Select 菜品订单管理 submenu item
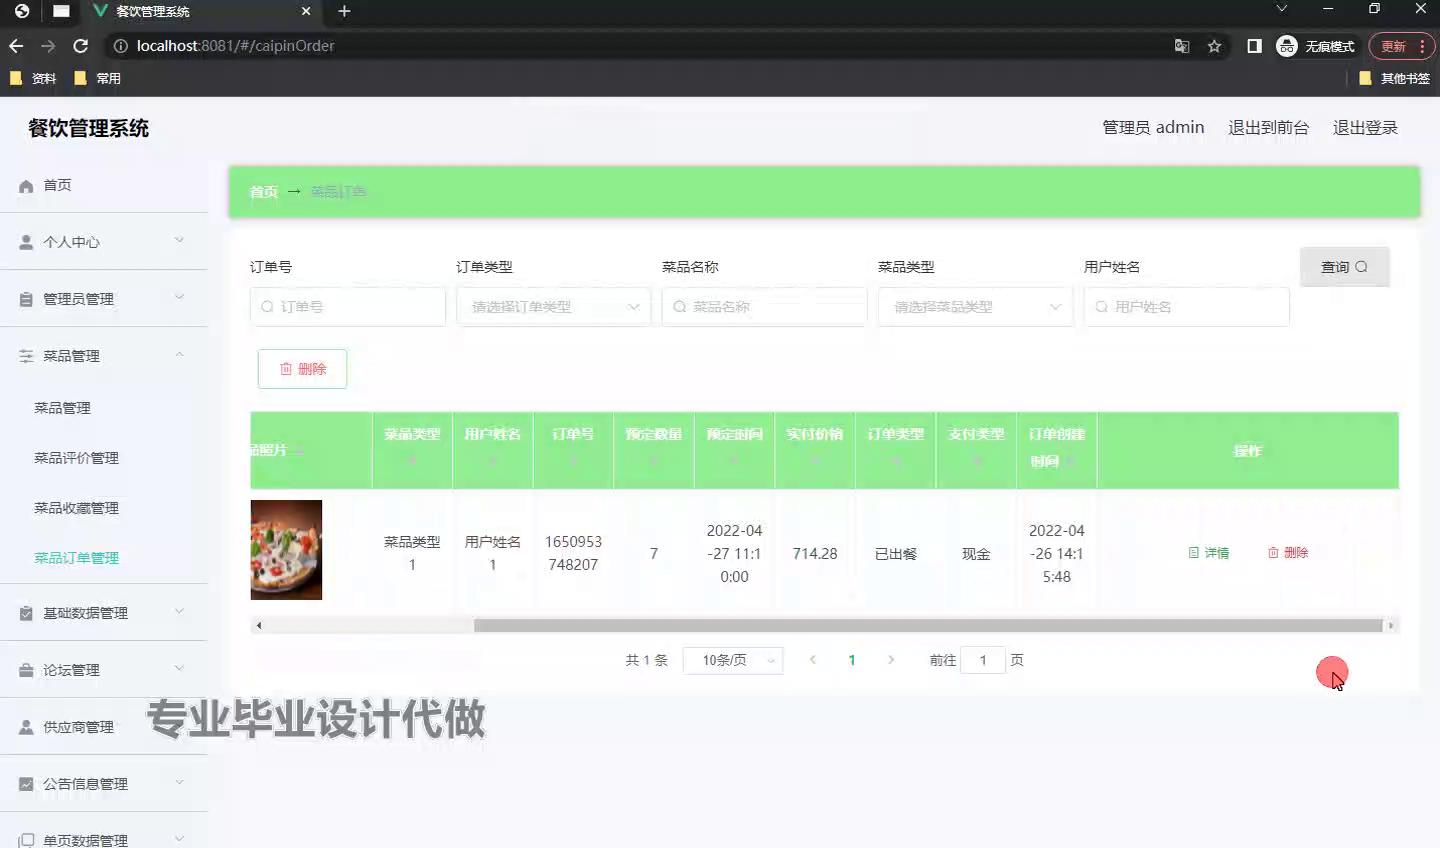Screen dimensions: 1440x848 tap(76, 558)
